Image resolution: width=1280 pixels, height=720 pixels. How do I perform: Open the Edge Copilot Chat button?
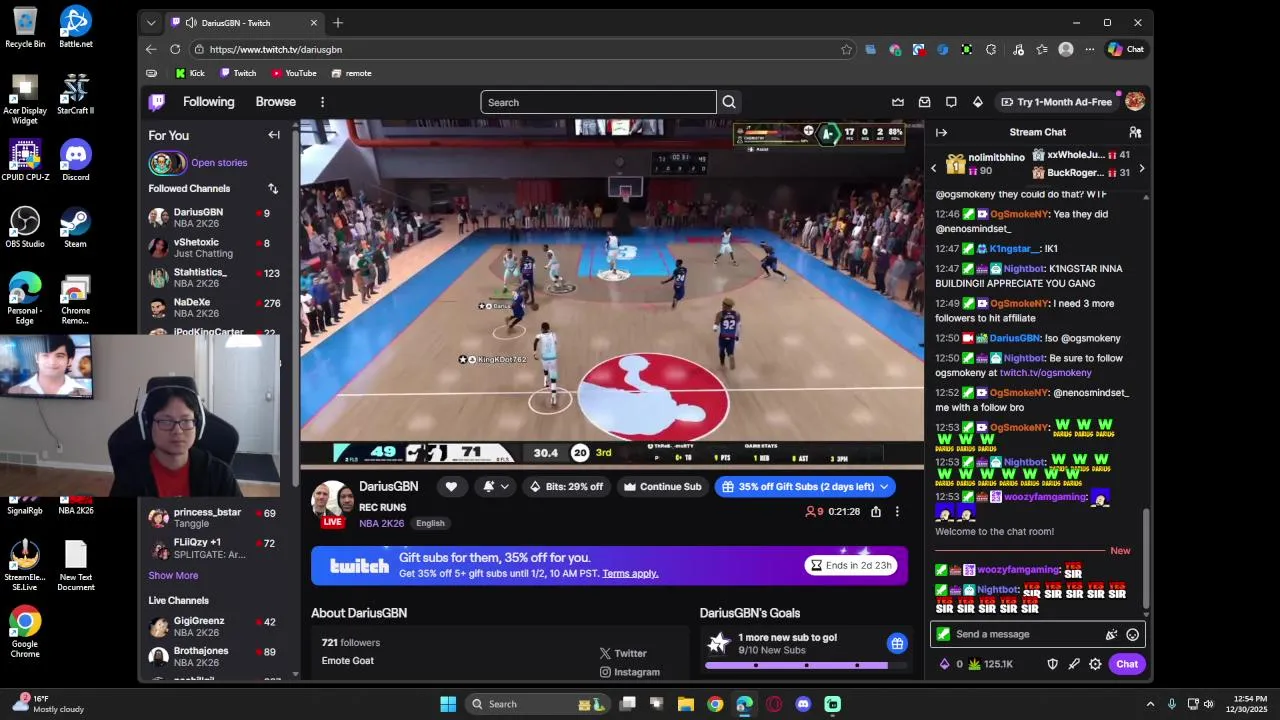[1126, 49]
